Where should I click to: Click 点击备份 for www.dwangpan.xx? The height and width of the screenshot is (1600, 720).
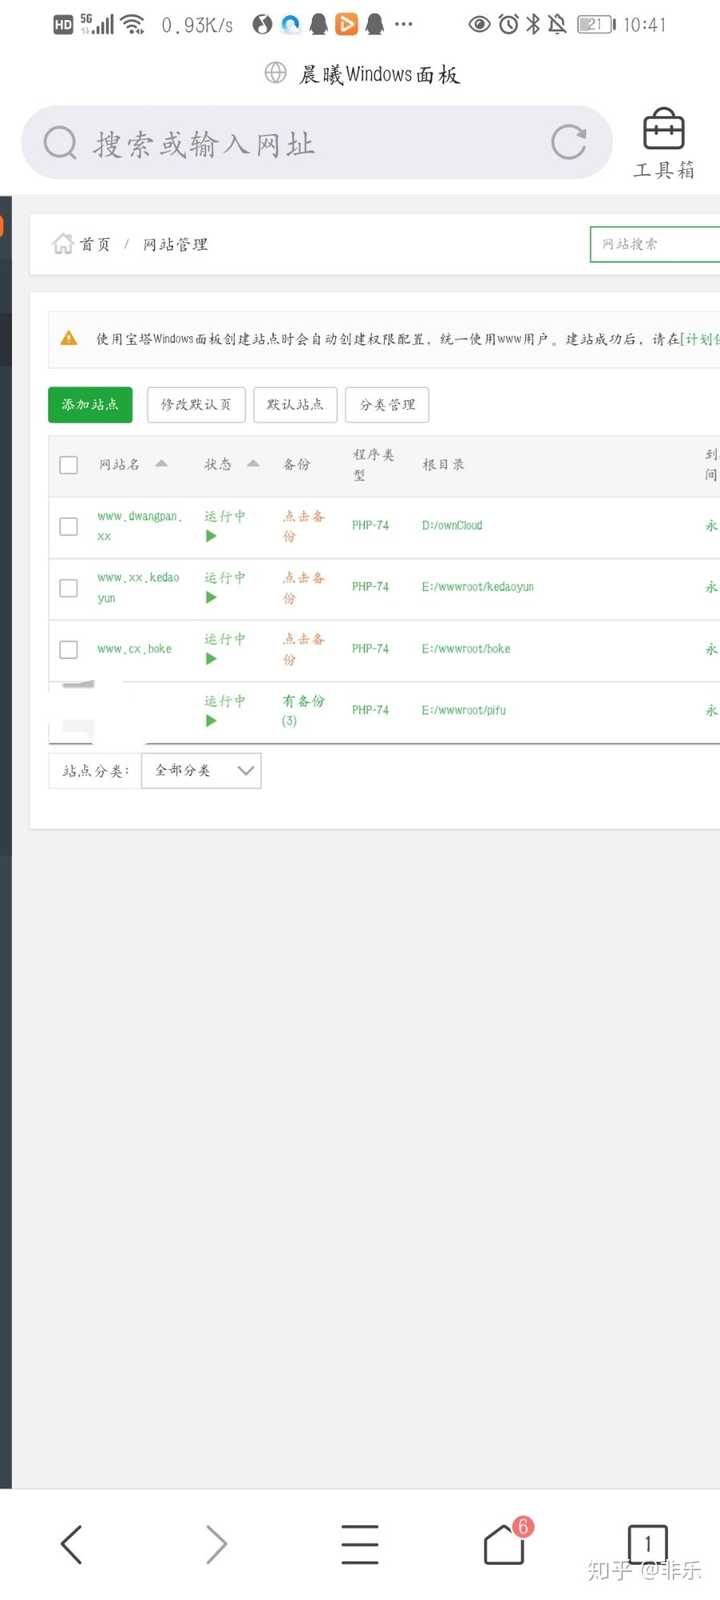303,526
